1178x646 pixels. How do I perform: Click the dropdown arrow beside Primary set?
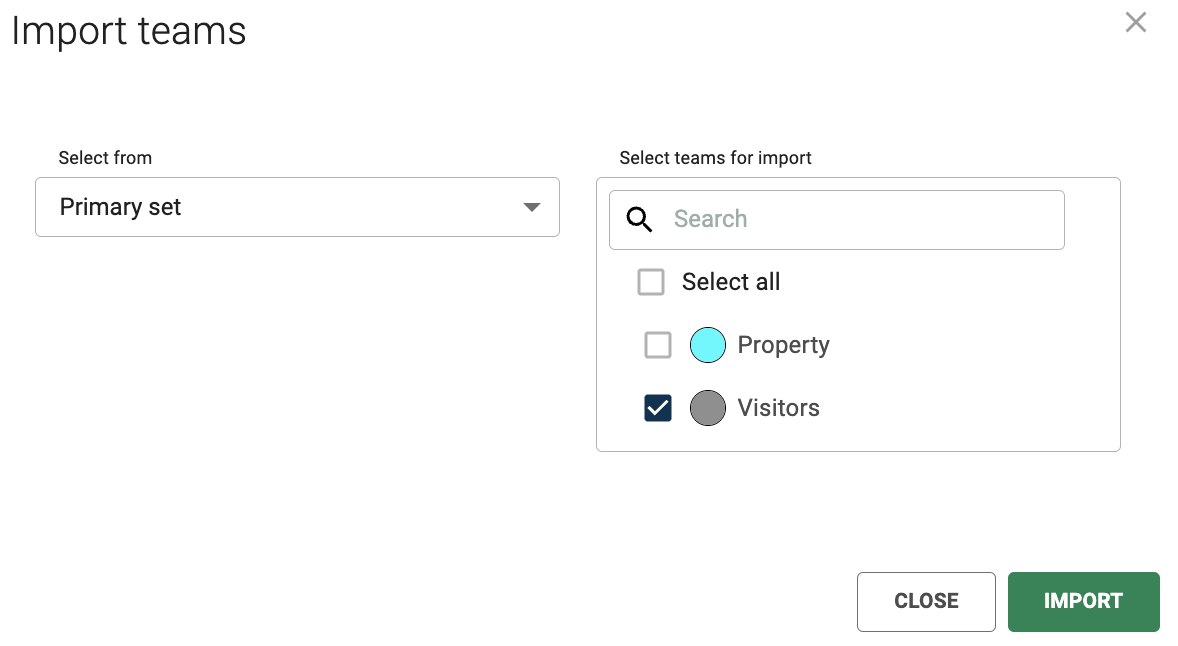[x=532, y=207]
